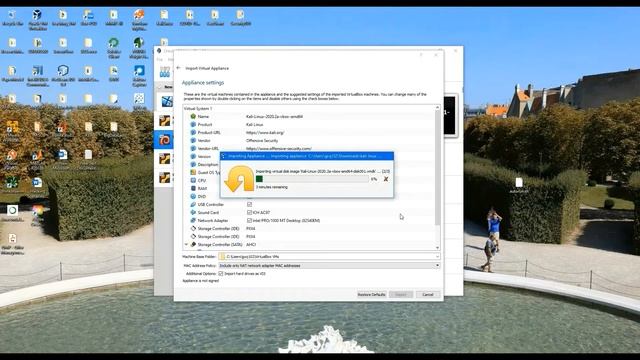Click the settings list scroll-down arrow
This screenshot has width=640, height=360.
pos(438,247)
